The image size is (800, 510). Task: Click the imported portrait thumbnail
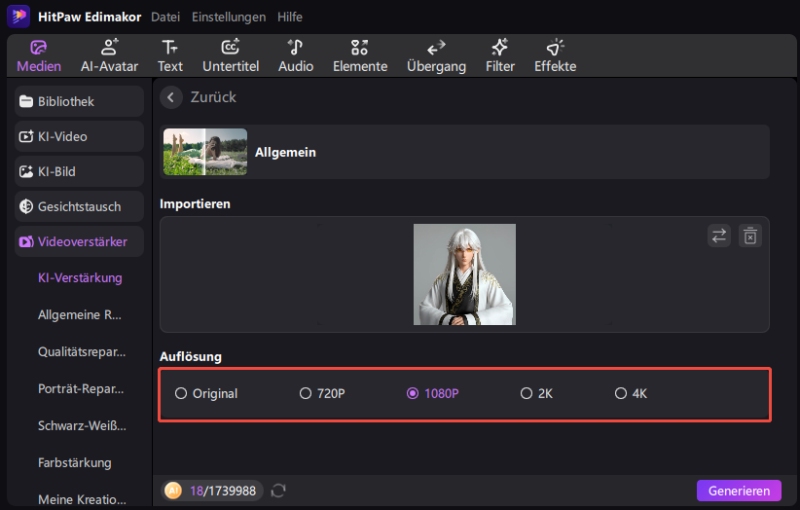click(x=464, y=274)
